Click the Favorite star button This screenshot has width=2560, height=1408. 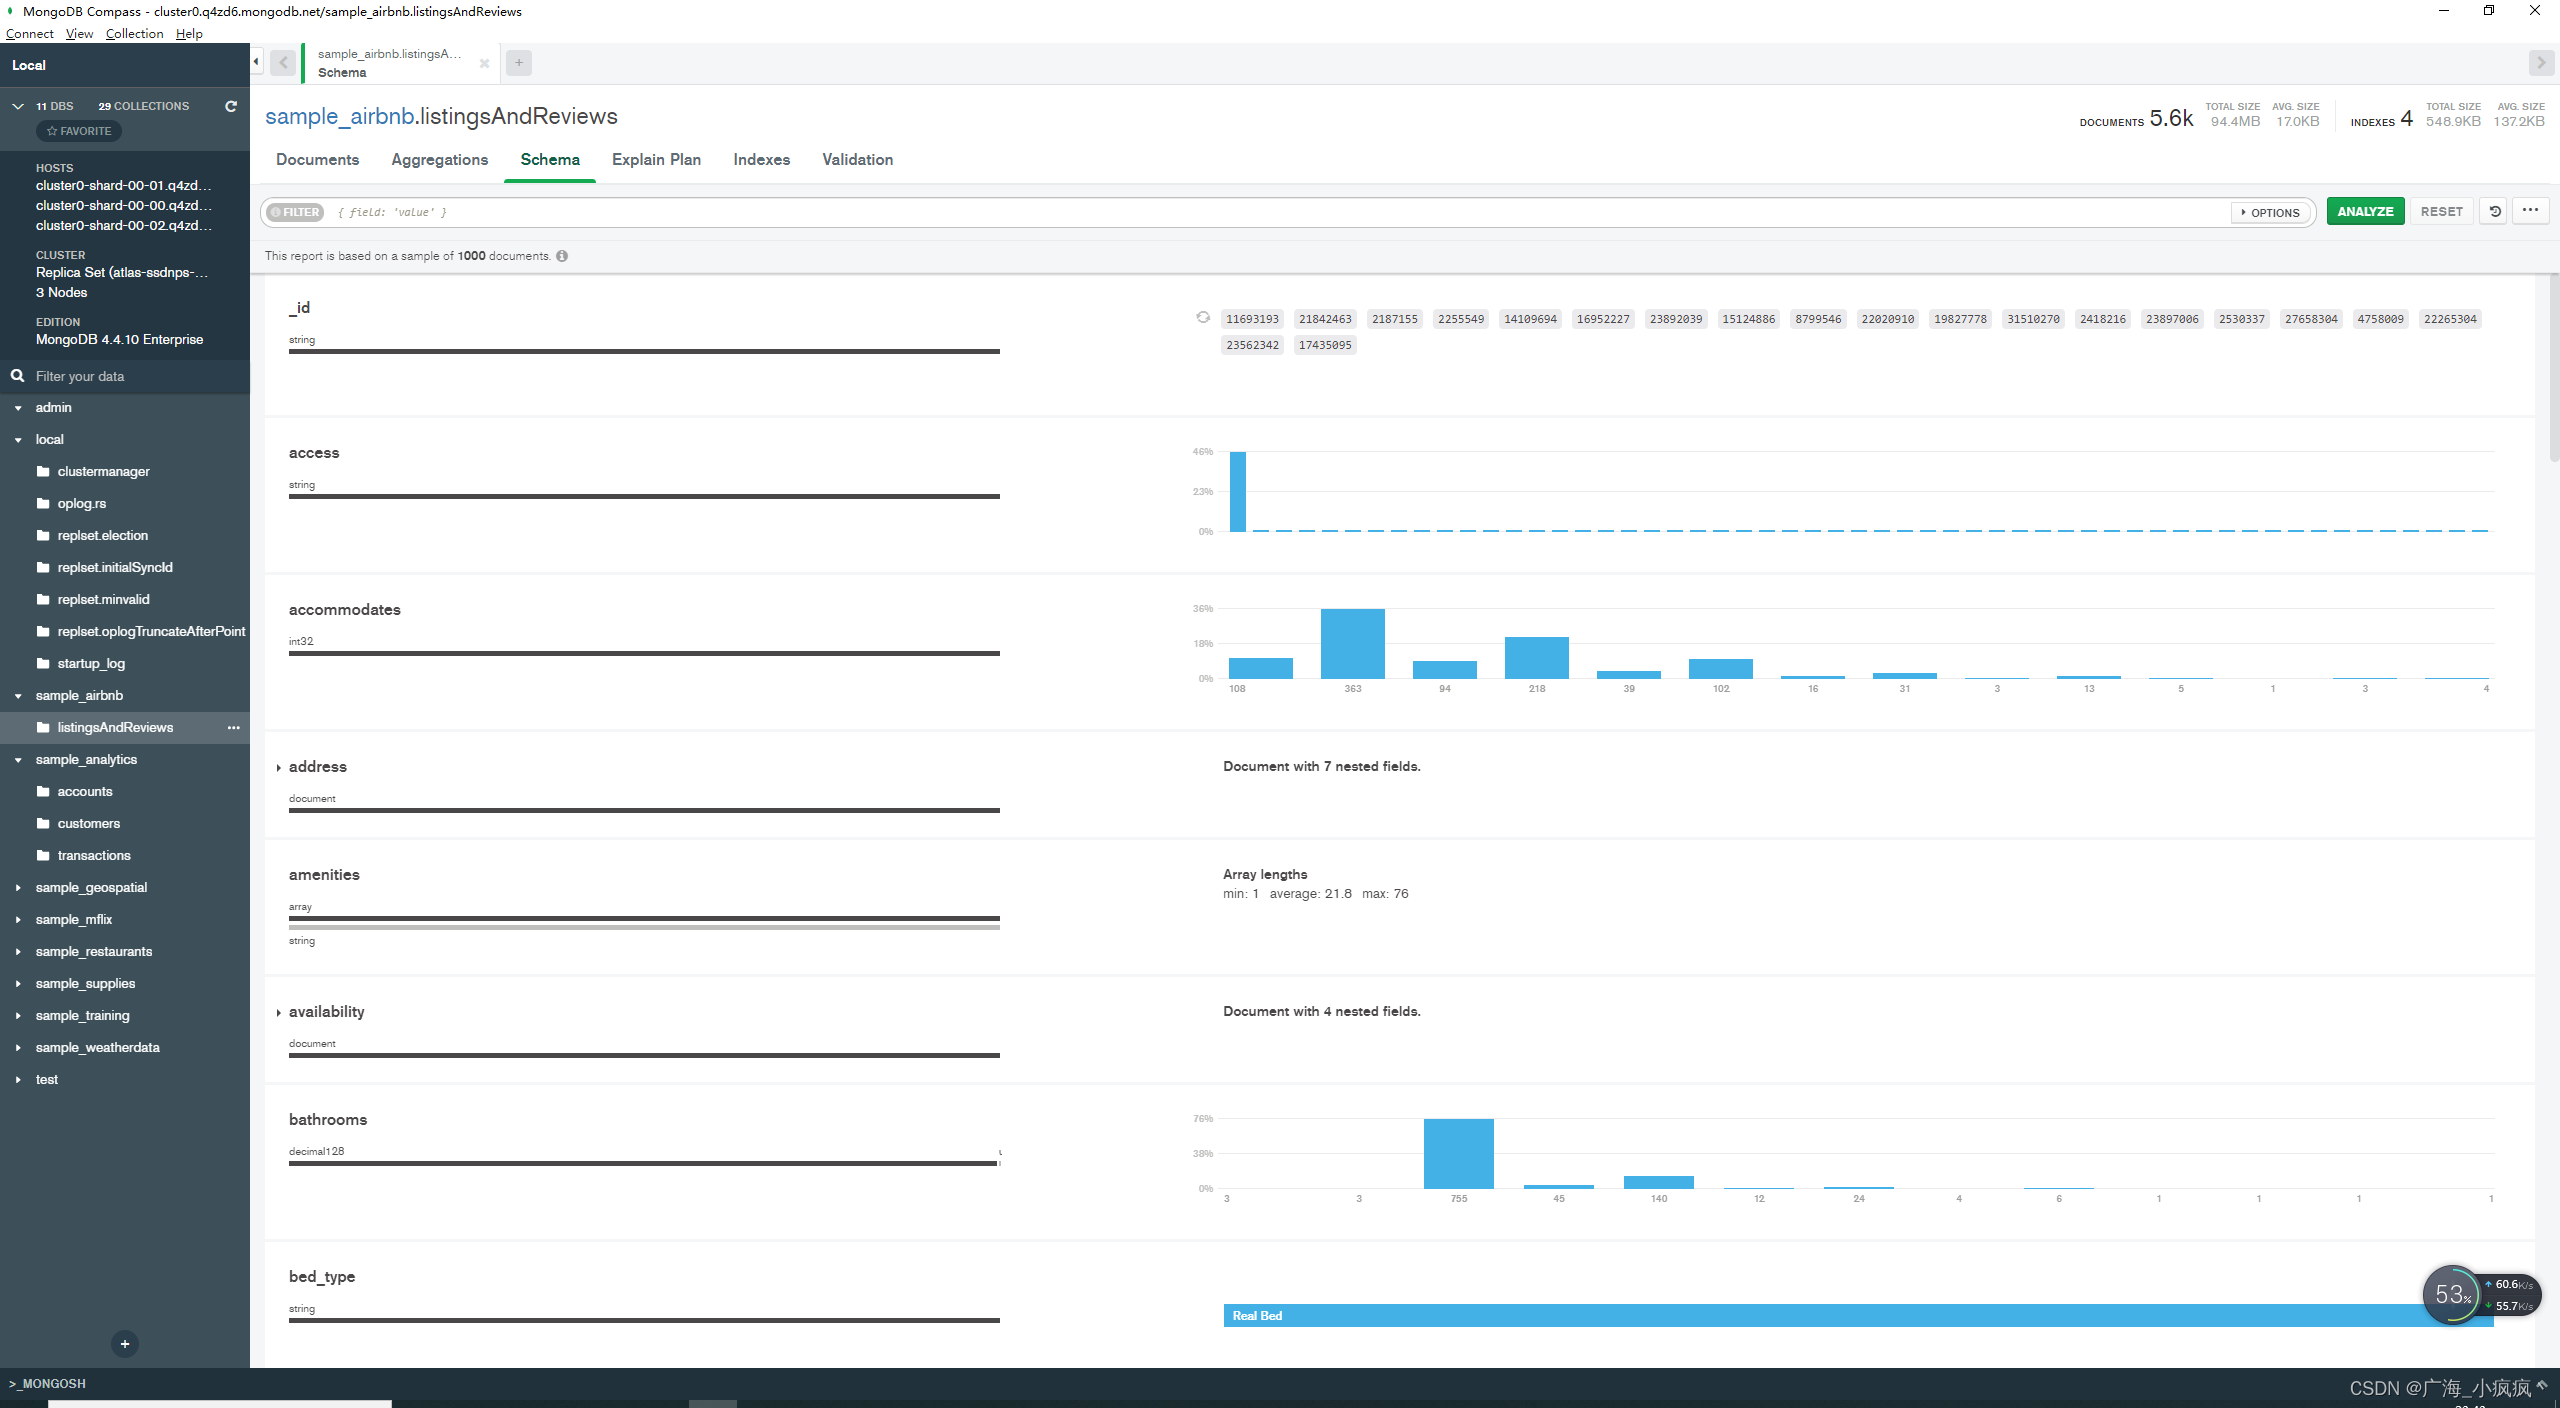pos(79,131)
